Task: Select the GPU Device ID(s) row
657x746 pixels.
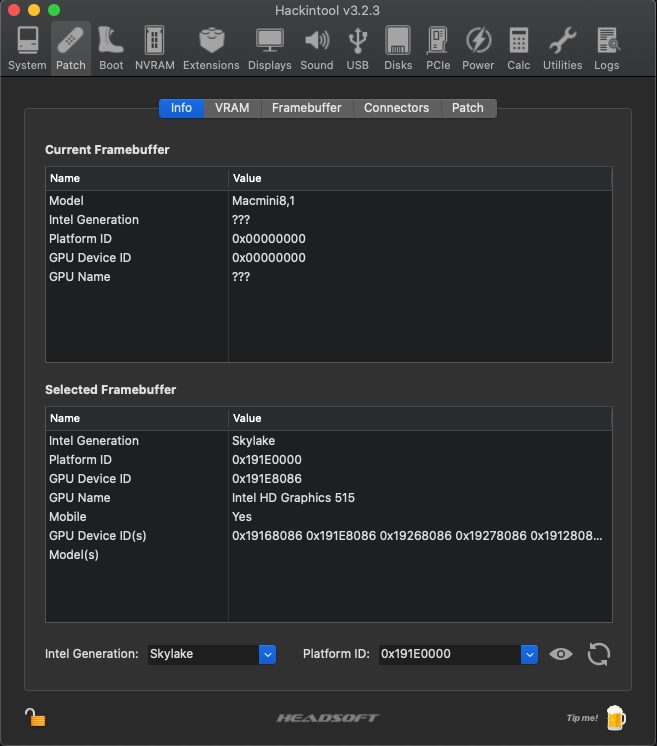Action: click(x=329, y=536)
